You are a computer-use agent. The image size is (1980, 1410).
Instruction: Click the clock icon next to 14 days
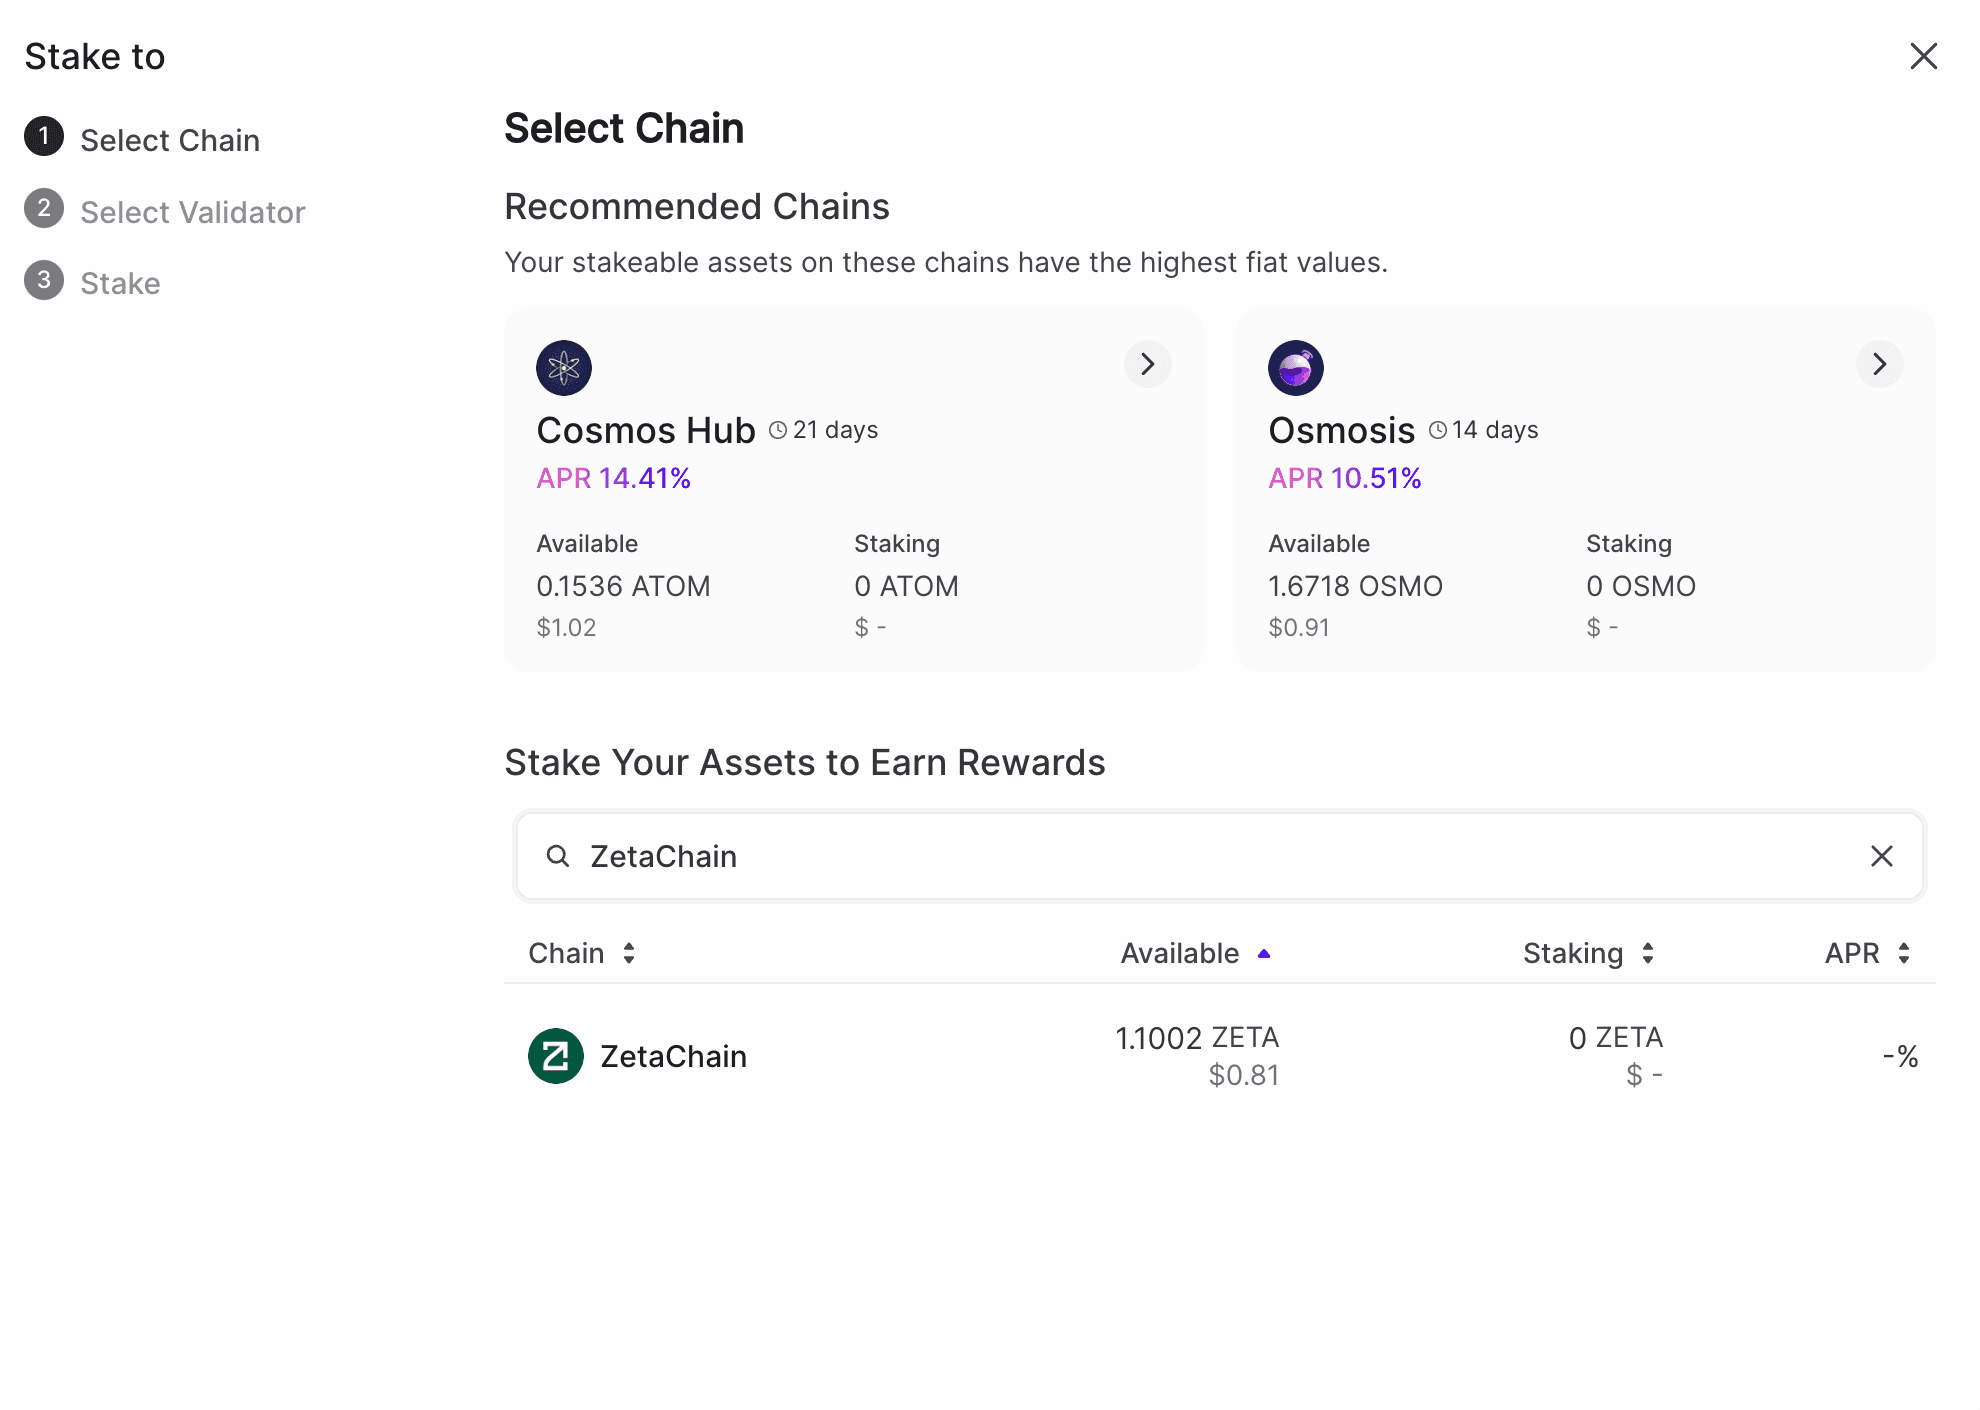(x=1437, y=429)
